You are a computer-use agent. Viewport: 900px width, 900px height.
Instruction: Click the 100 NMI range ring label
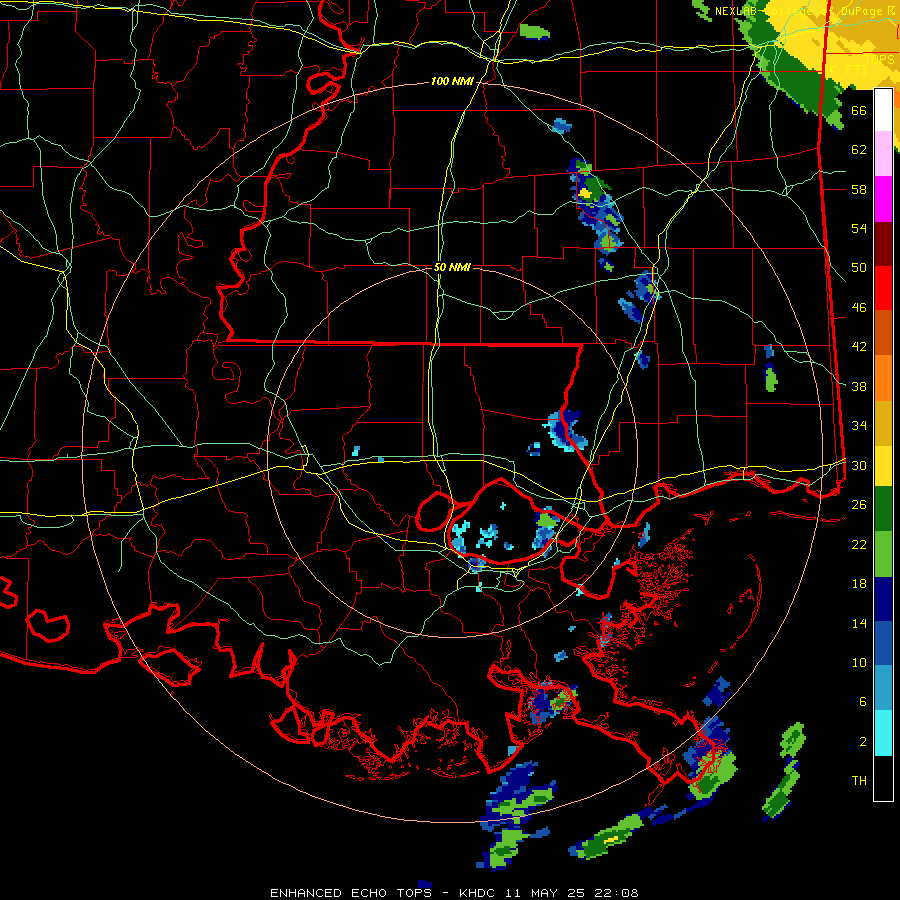pyautogui.click(x=452, y=82)
